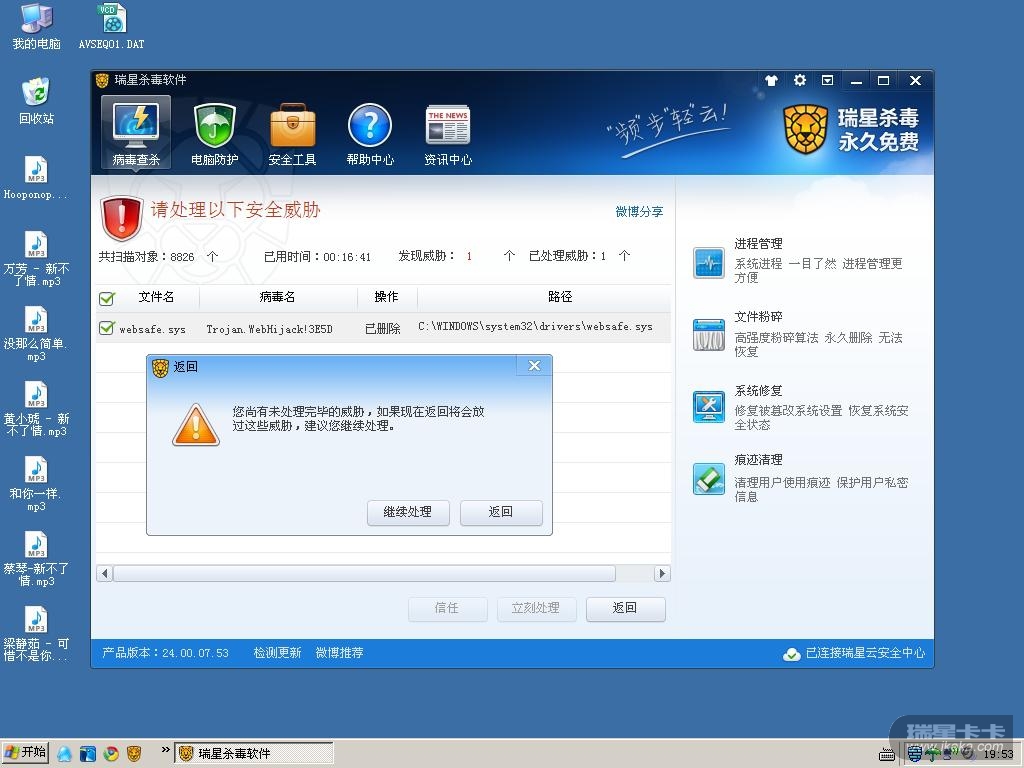Click the 立刻处理 button
The width and height of the screenshot is (1024, 768).
click(x=536, y=609)
